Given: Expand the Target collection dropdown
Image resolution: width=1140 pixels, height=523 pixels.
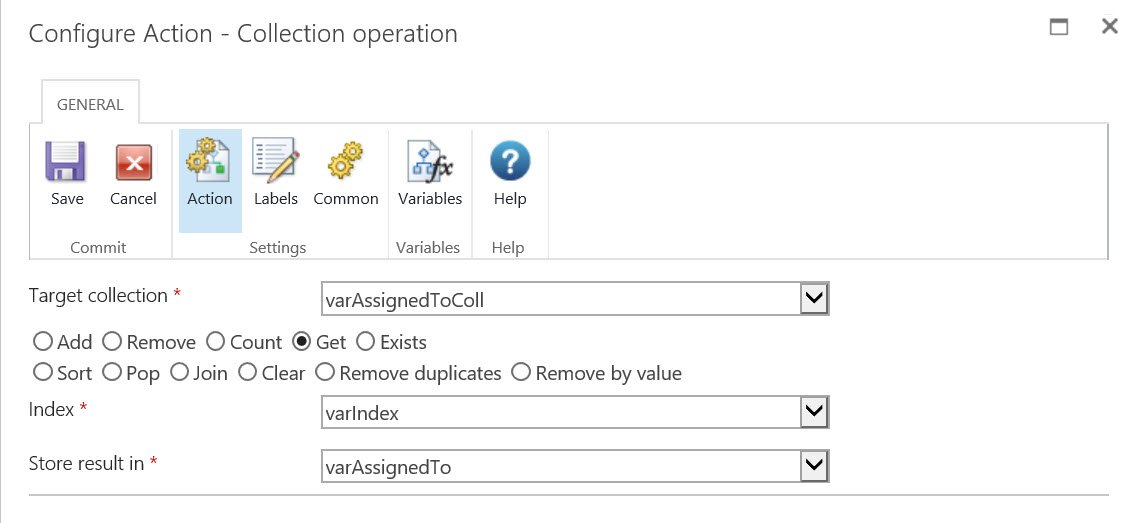Looking at the screenshot, I should point(815,298).
